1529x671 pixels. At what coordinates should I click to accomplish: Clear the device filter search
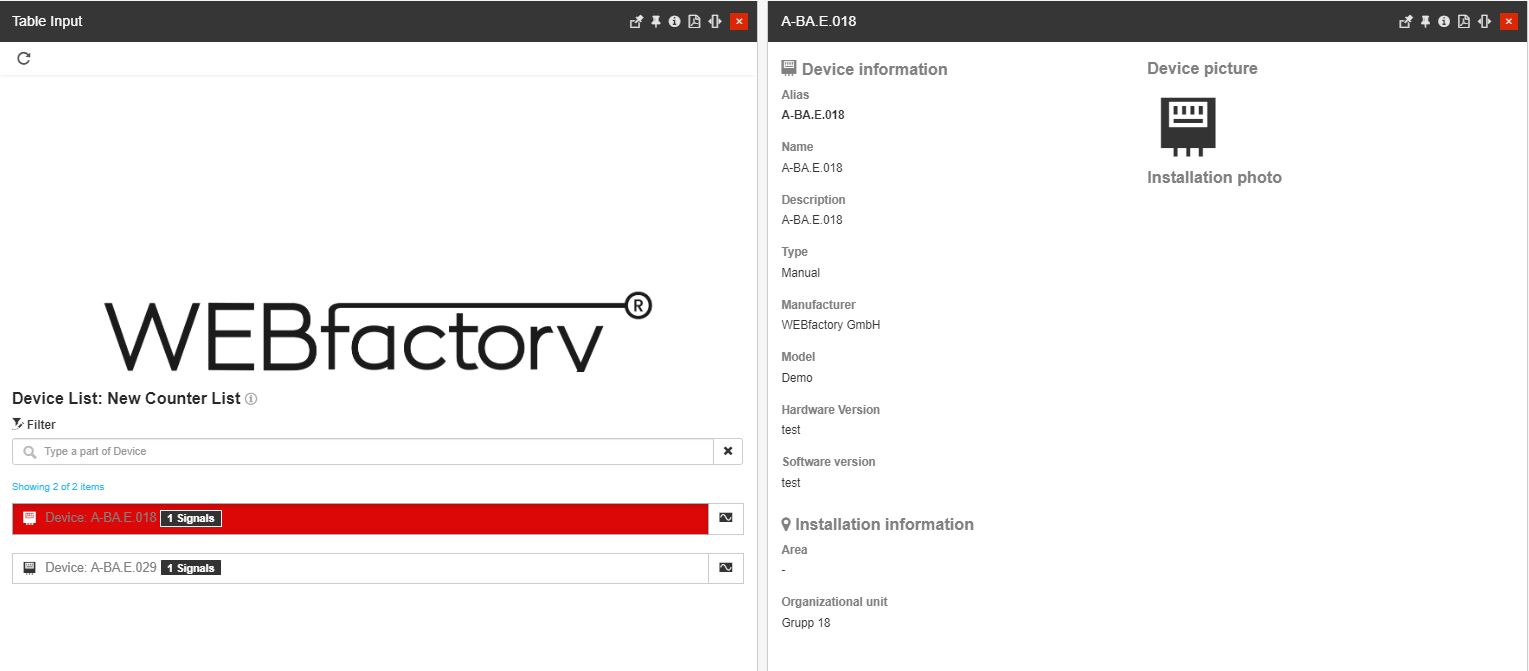tap(729, 451)
